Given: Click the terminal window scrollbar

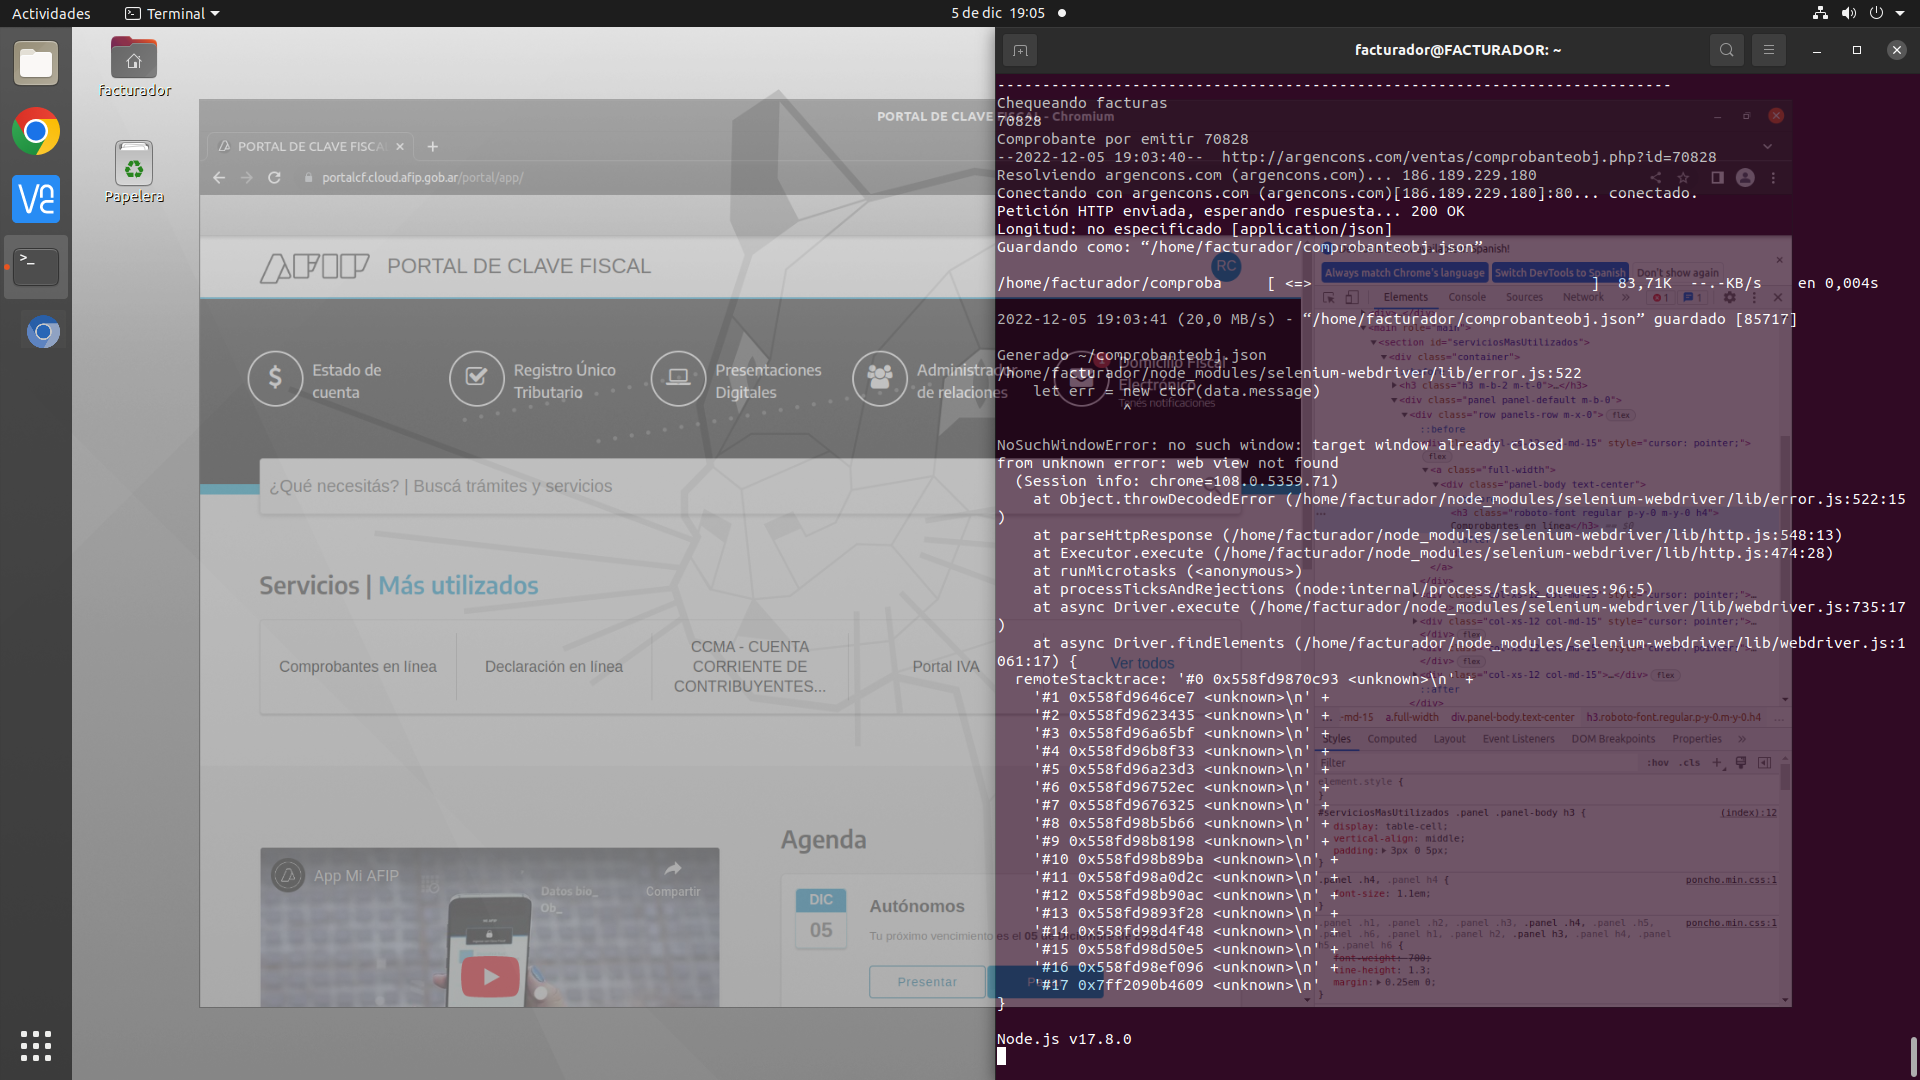Looking at the screenshot, I should pos(1913,1056).
